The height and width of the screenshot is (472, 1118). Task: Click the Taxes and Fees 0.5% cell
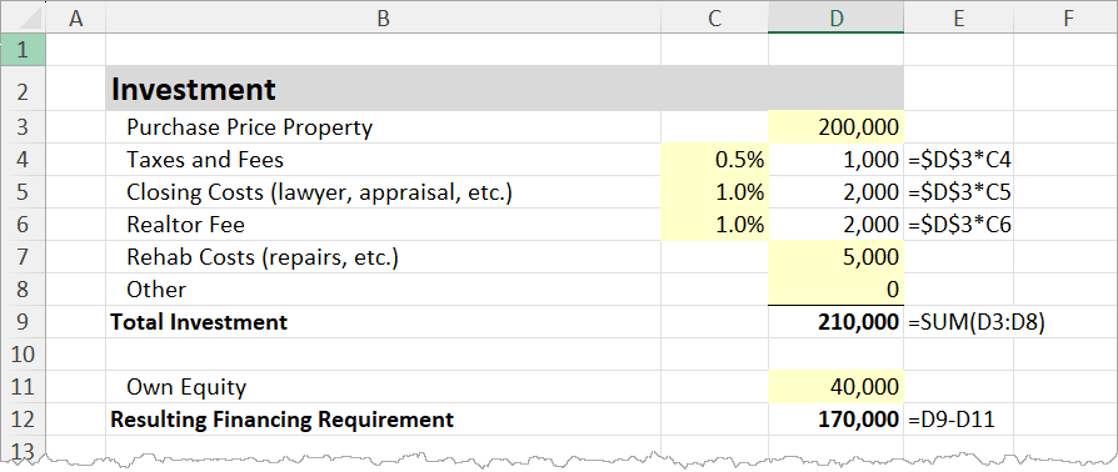click(x=714, y=159)
